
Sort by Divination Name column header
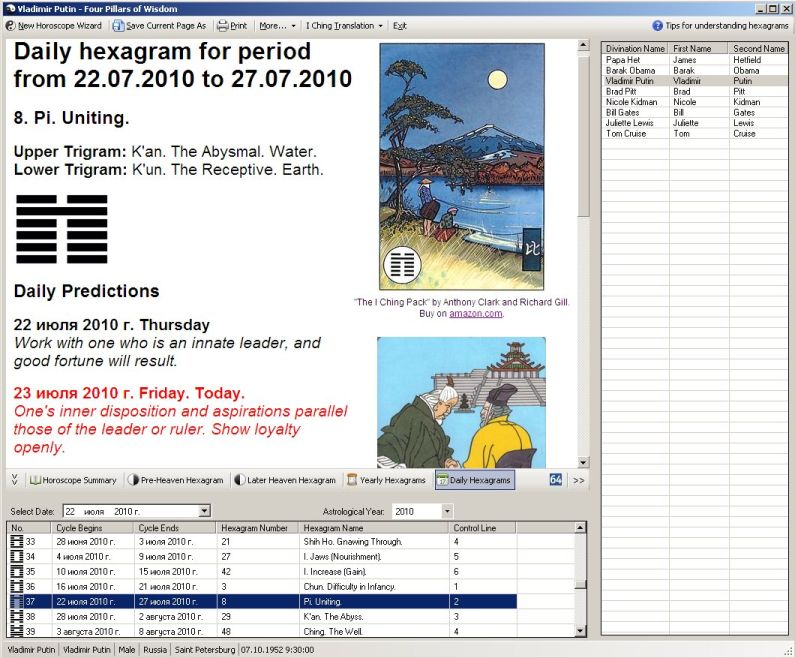pyautogui.click(x=635, y=48)
